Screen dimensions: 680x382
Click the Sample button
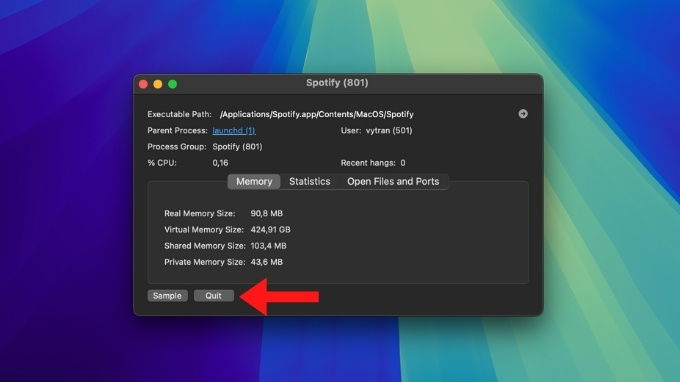[167, 296]
